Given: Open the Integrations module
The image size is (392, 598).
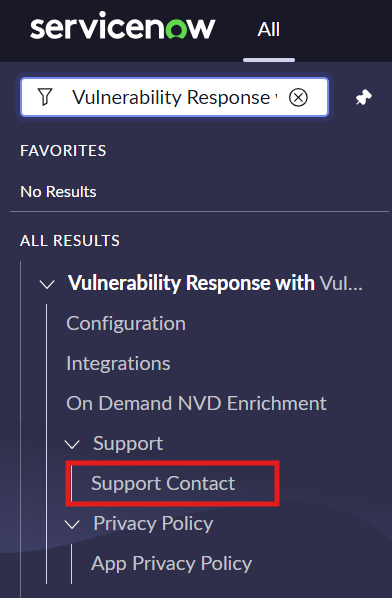Looking at the screenshot, I should [x=118, y=363].
